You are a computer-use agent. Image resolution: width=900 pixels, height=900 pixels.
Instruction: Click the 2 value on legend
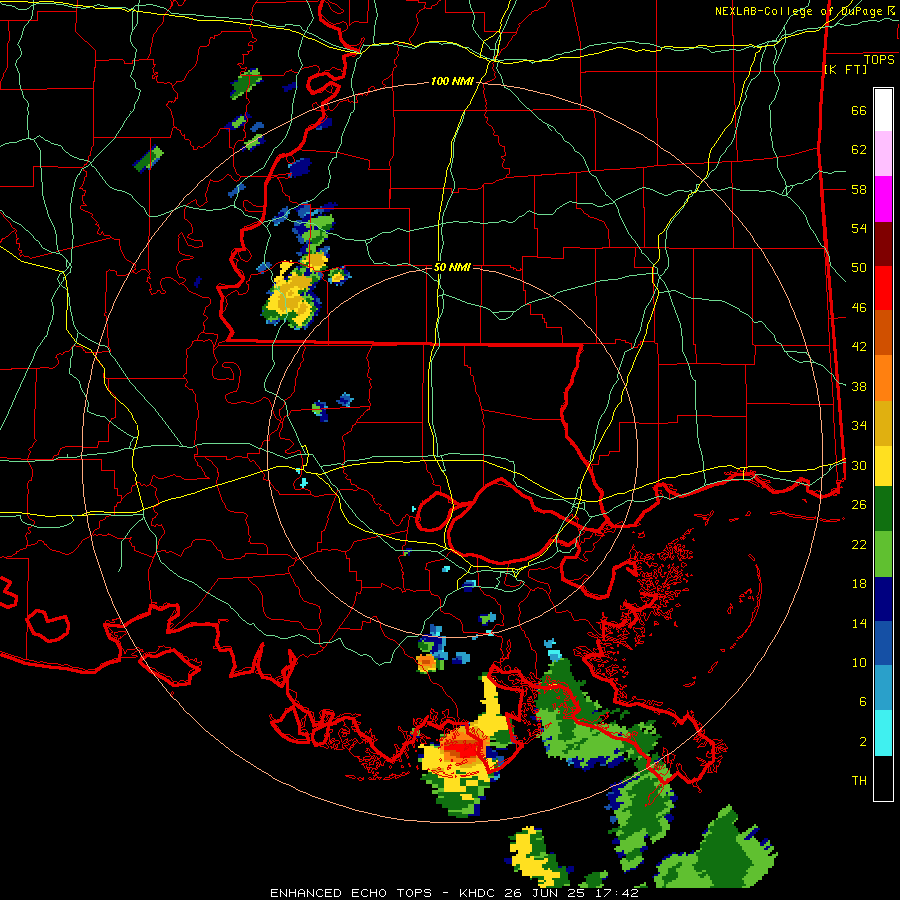point(862,742)
